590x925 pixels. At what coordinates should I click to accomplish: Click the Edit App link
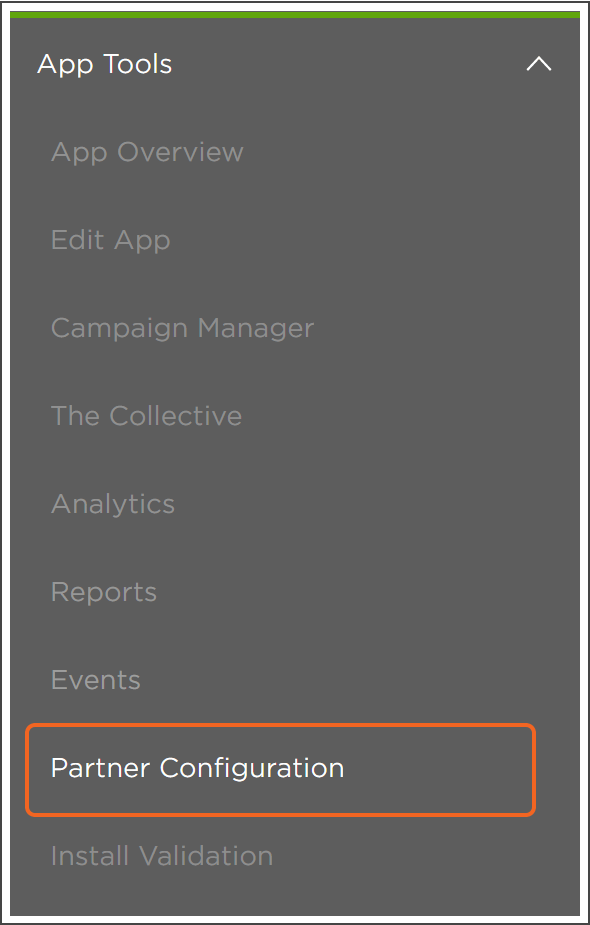click(x=110, y=240)
